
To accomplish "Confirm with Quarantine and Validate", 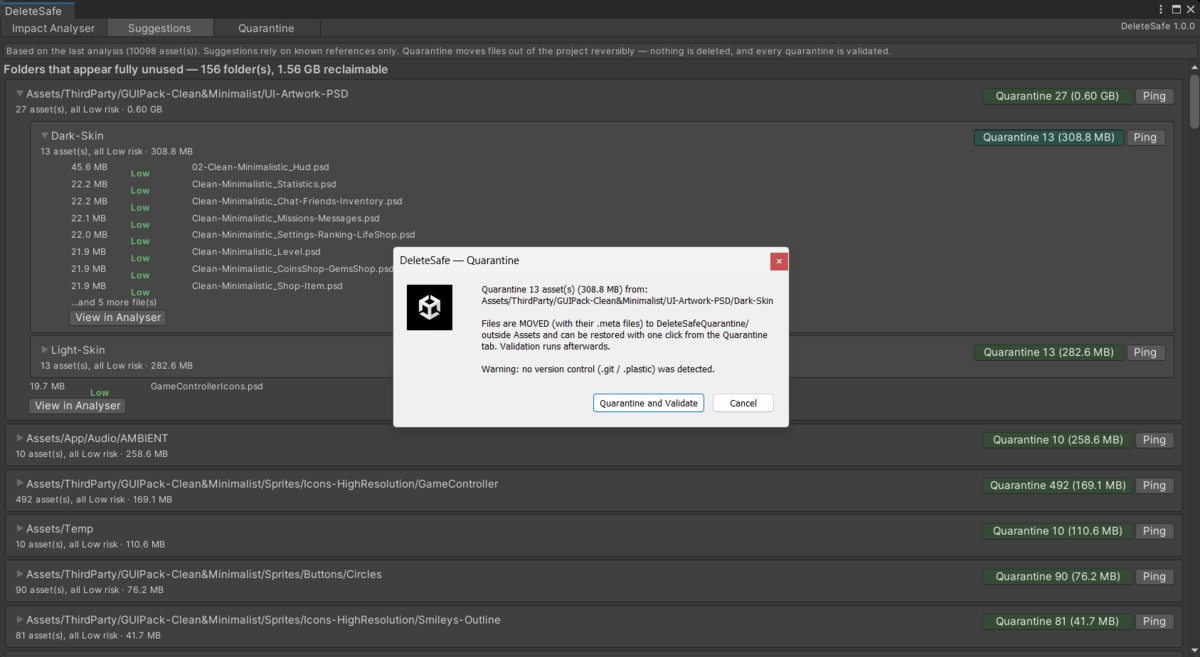I will coord(649,403).
